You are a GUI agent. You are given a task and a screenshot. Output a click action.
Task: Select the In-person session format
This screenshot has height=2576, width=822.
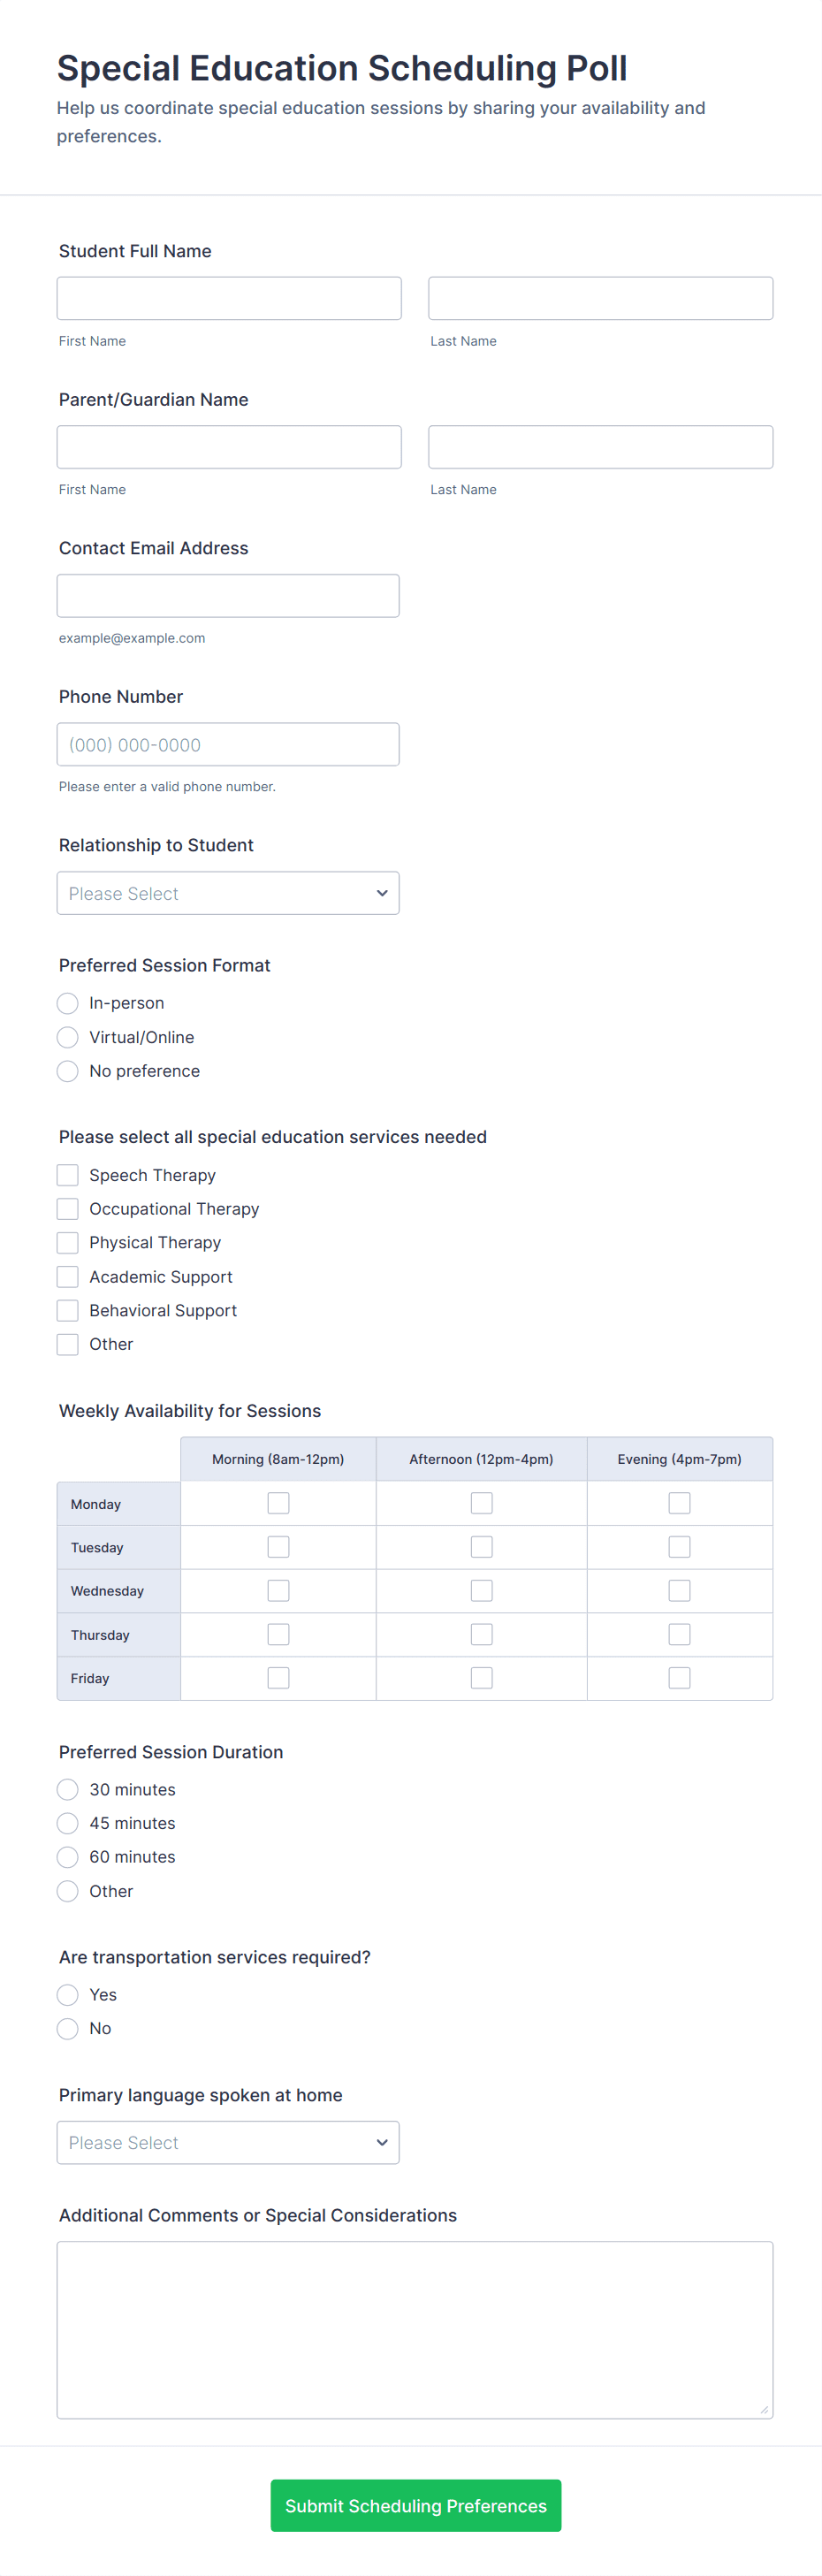tap(68, 1003)
